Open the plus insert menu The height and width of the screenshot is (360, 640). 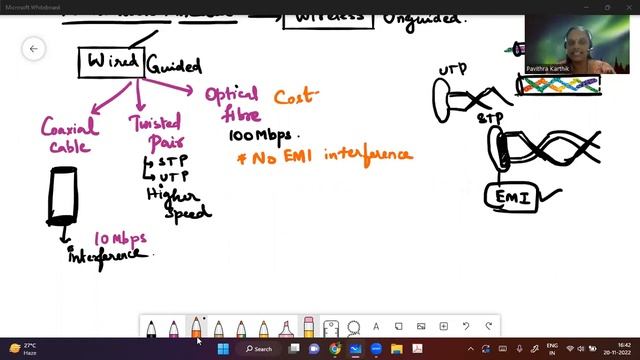point(444,326)
